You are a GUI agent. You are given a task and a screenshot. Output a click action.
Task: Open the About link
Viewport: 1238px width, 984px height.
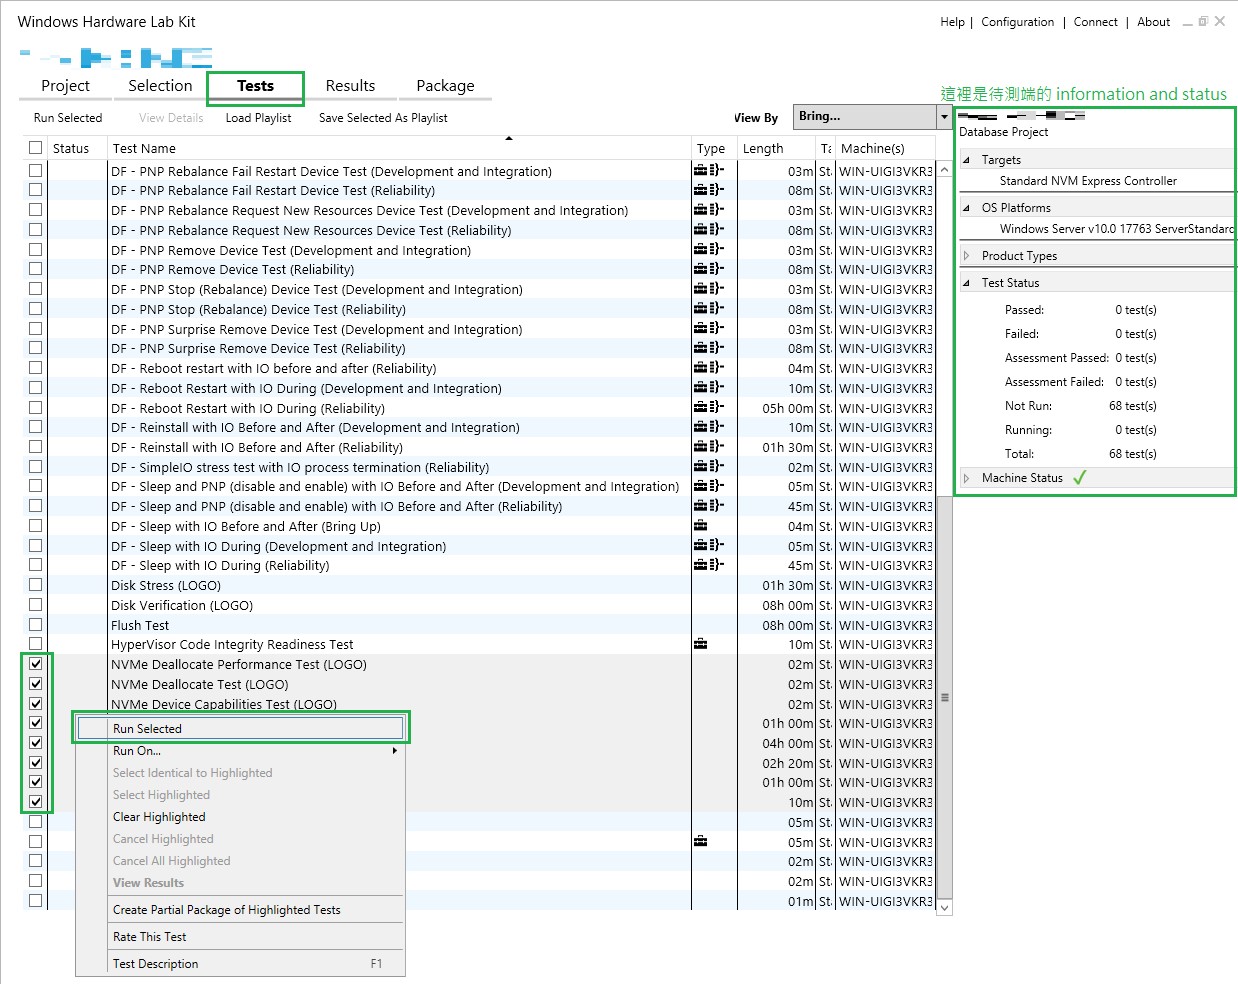tap(1153, 22)
